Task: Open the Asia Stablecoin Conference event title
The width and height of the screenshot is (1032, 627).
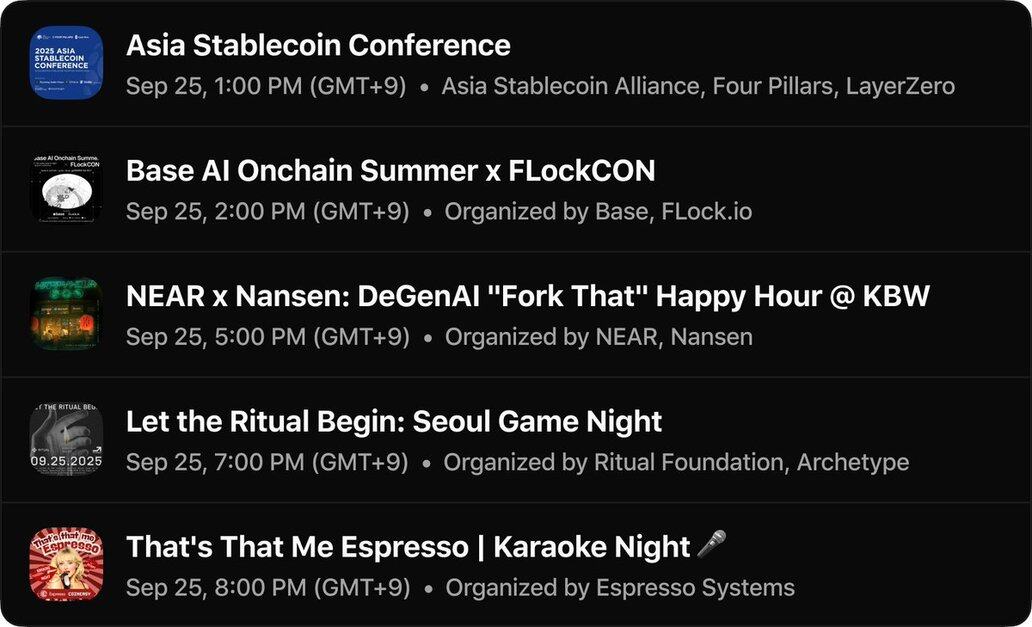Action: [318, 45]
